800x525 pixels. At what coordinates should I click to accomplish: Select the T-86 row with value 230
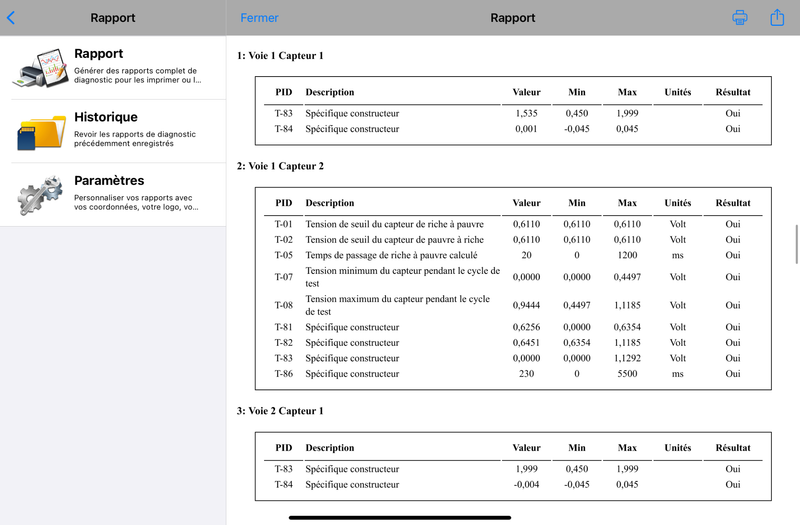[x=512, y=374]
